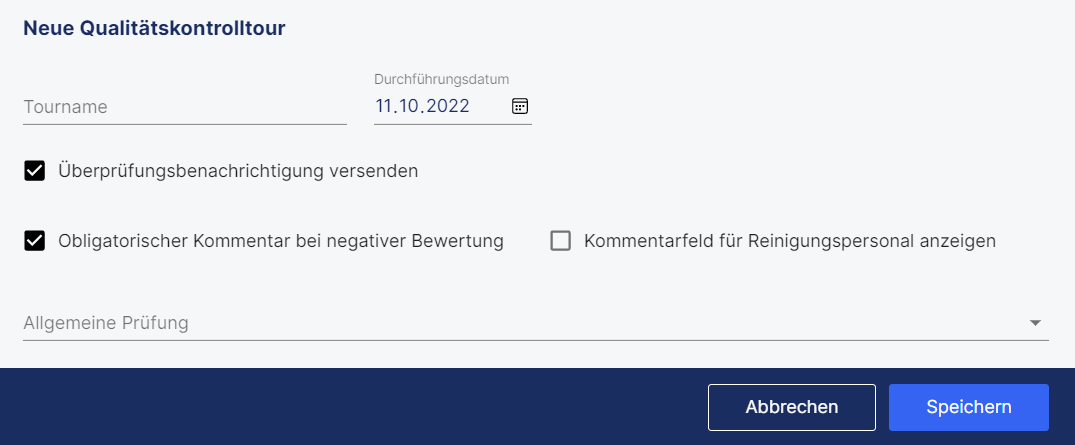1075x445 pixels.
Task: Click the Durchführungsdatum field label
Action: point(442,79)
